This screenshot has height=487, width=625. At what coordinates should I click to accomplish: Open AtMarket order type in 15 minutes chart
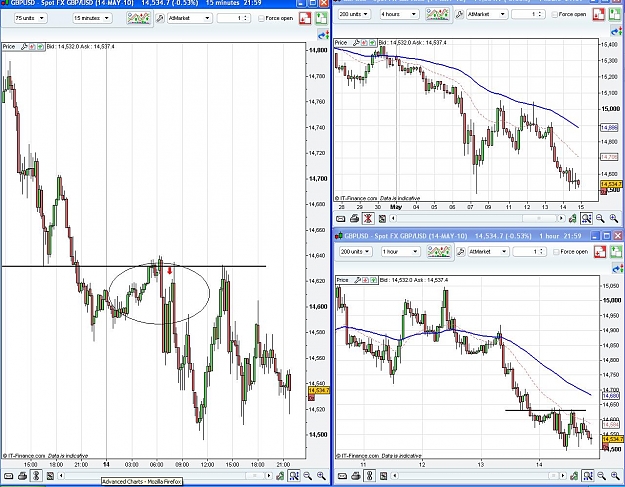pos(189,18)
